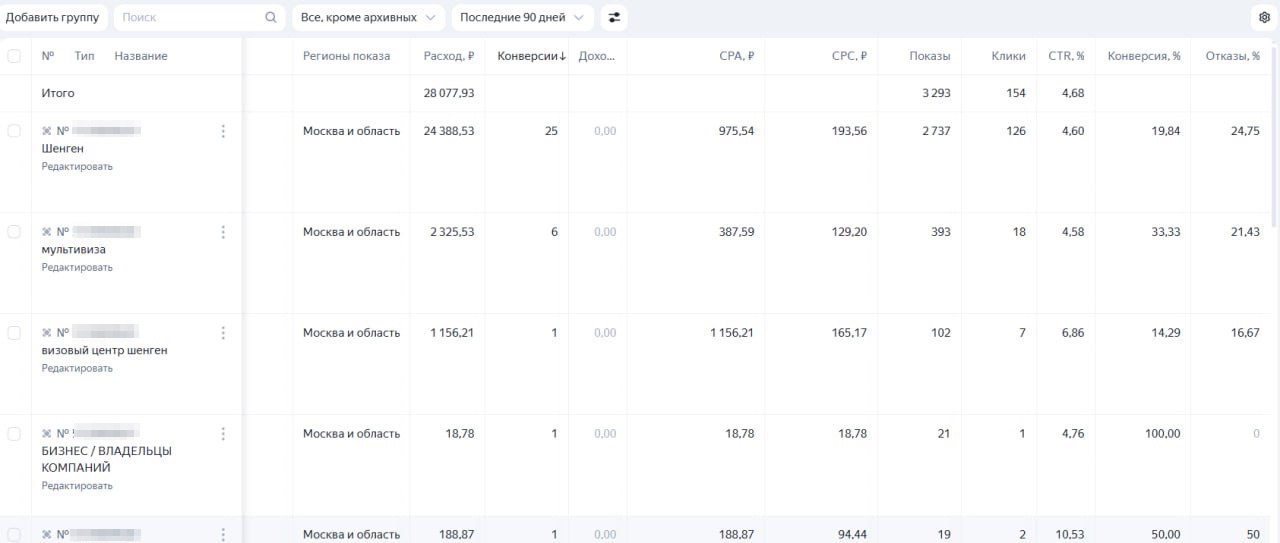Click the filter sliders icon
This screenshot has height=543, width=1280.
[614, 17]
